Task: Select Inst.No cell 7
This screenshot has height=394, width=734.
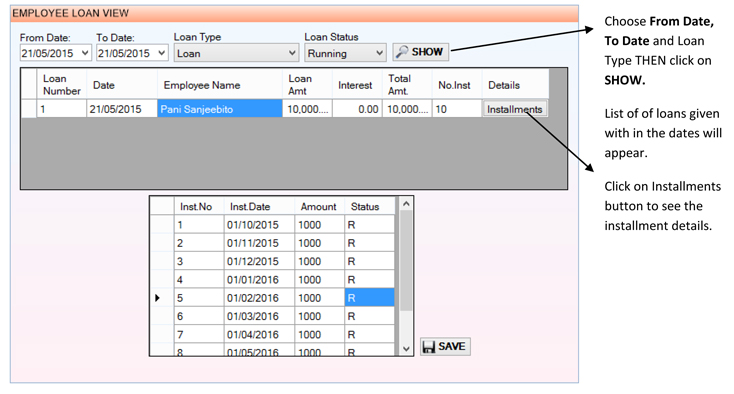Action: click(199, 334)
